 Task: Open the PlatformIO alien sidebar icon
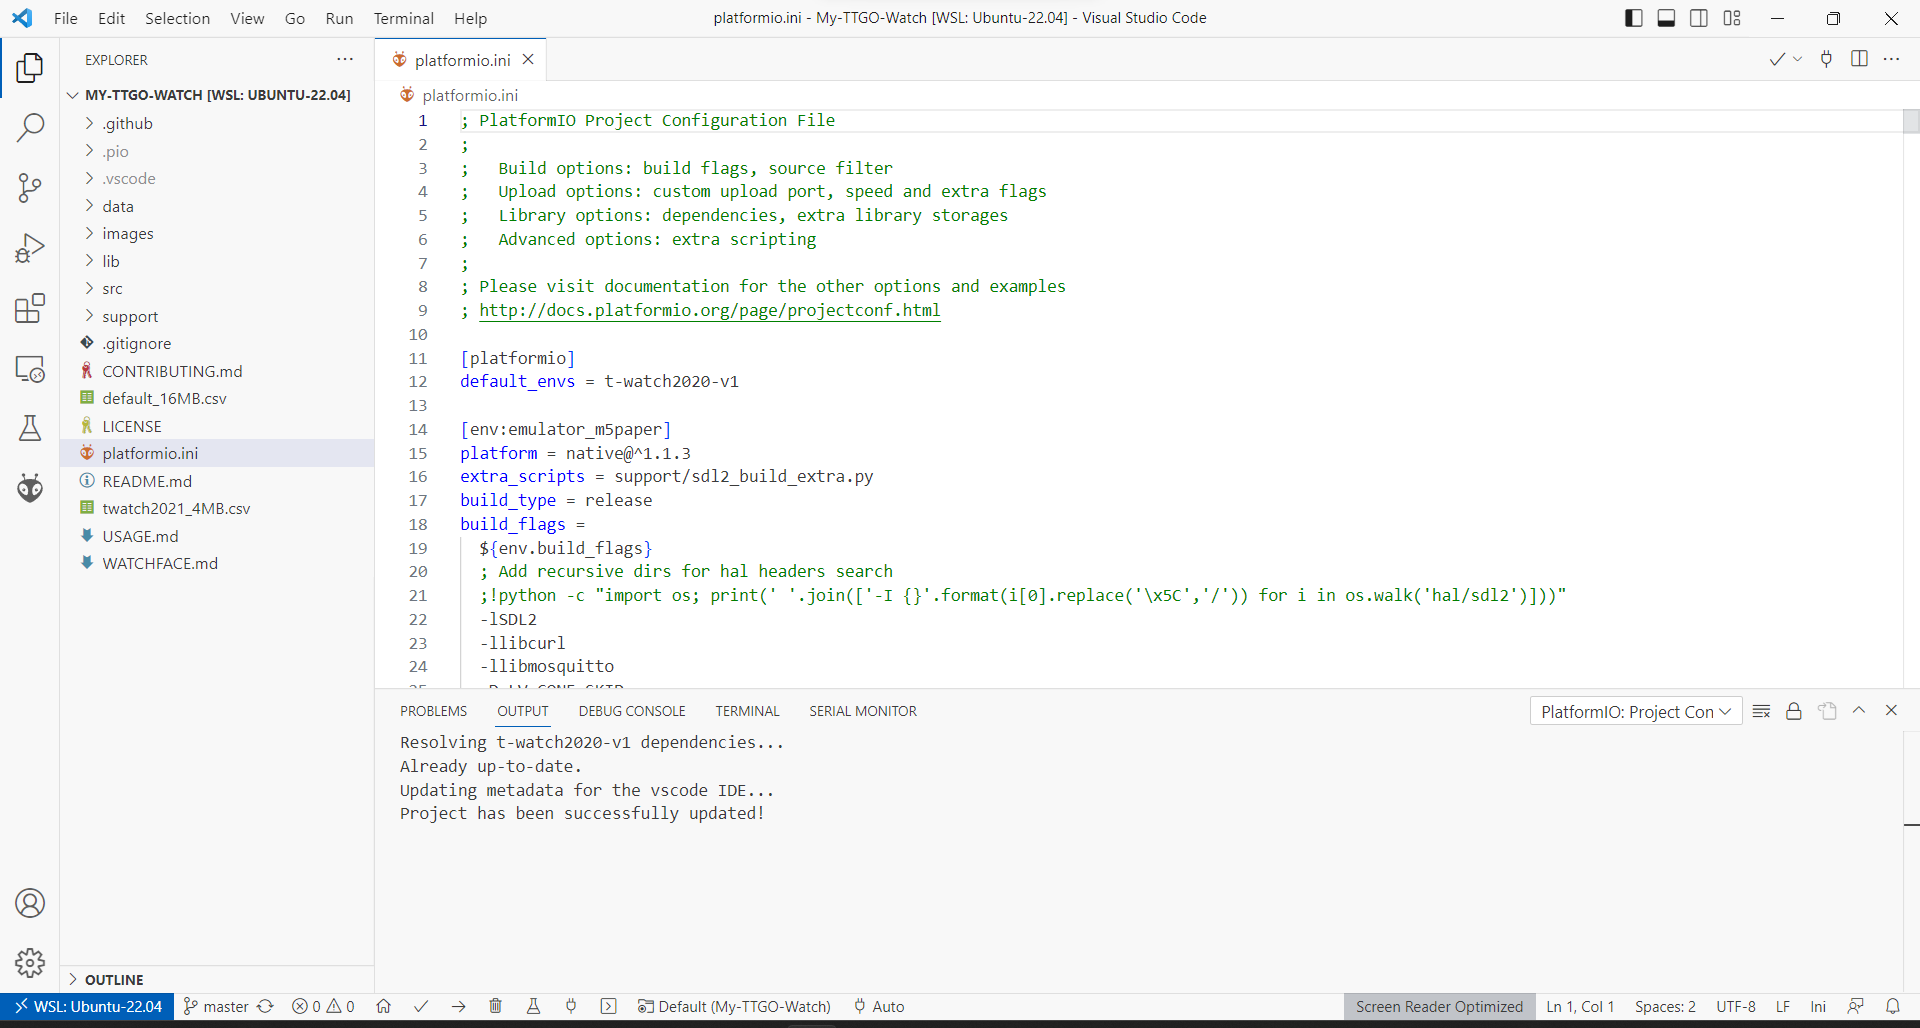30,488
